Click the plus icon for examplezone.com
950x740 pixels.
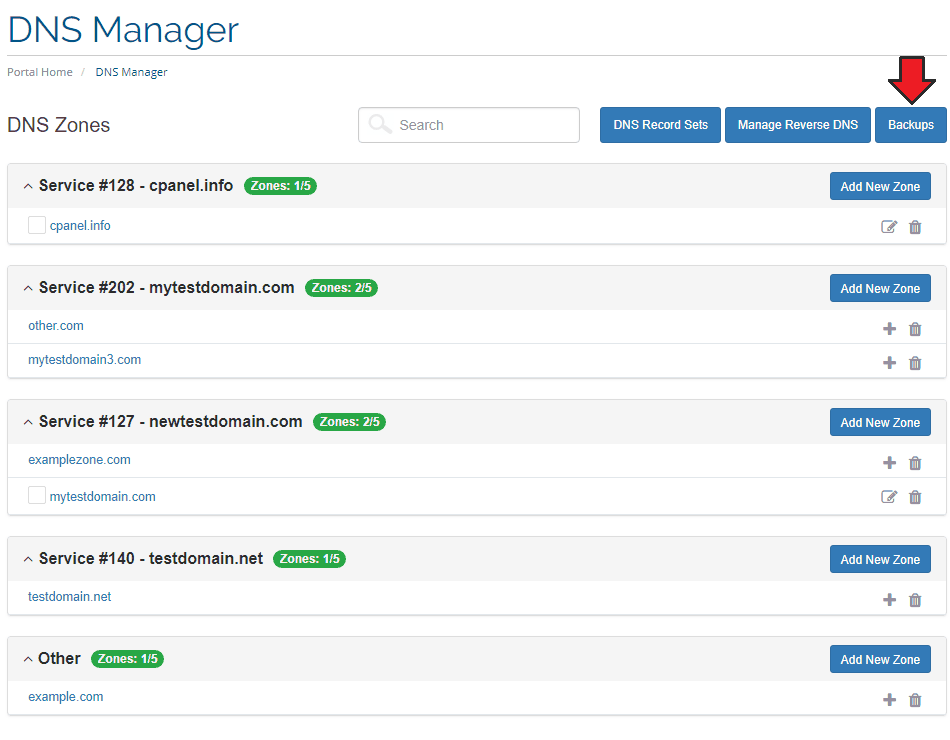pos(889,463)
